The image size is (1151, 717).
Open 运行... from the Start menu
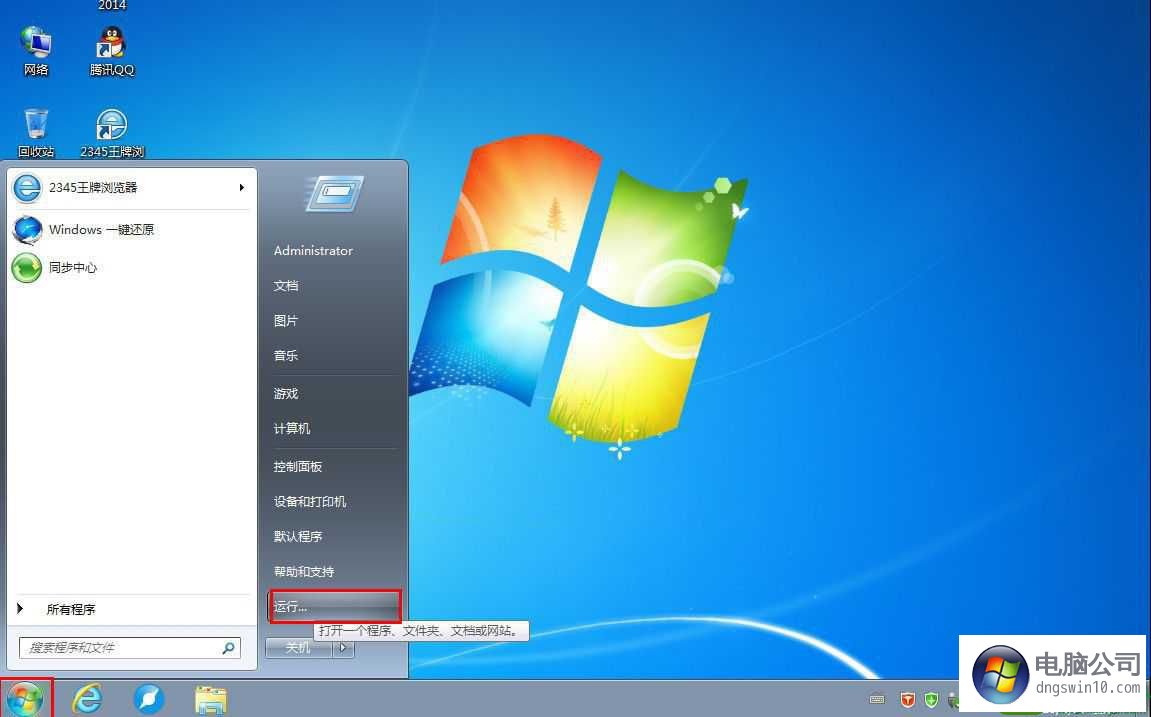tap(335, 607)
